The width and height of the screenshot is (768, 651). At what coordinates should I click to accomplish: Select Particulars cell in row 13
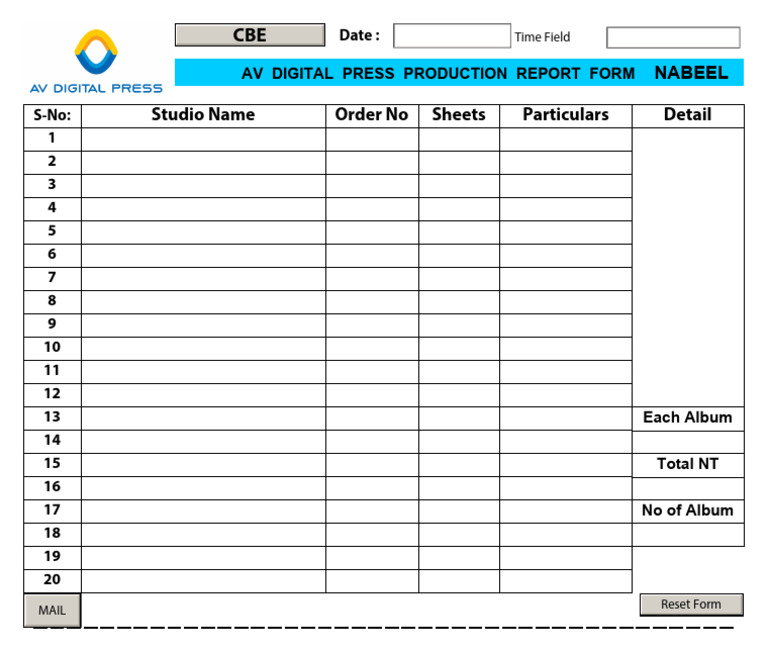coord(566,419)
